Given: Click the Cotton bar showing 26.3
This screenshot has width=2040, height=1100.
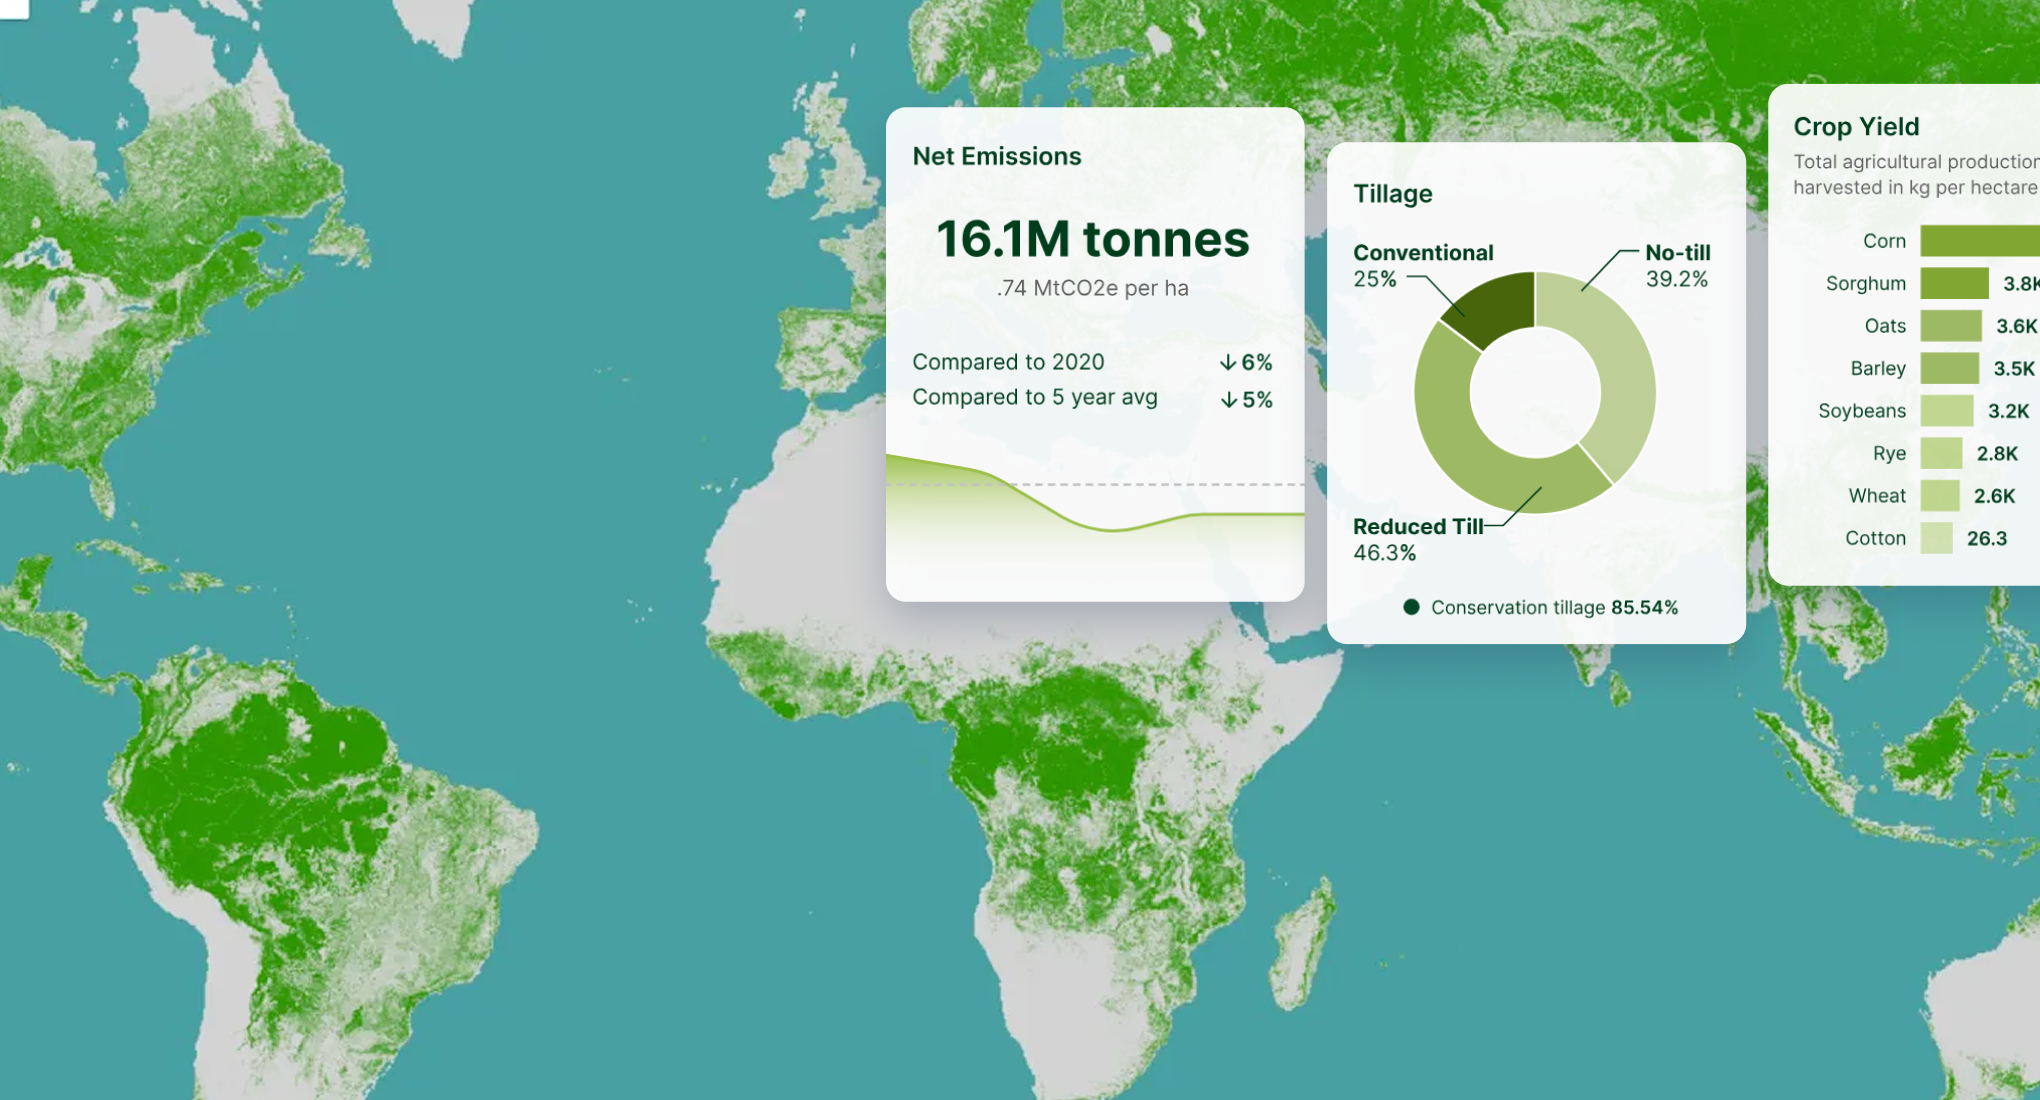Looking at the screenshot, I should click(x=1935, y=538).
